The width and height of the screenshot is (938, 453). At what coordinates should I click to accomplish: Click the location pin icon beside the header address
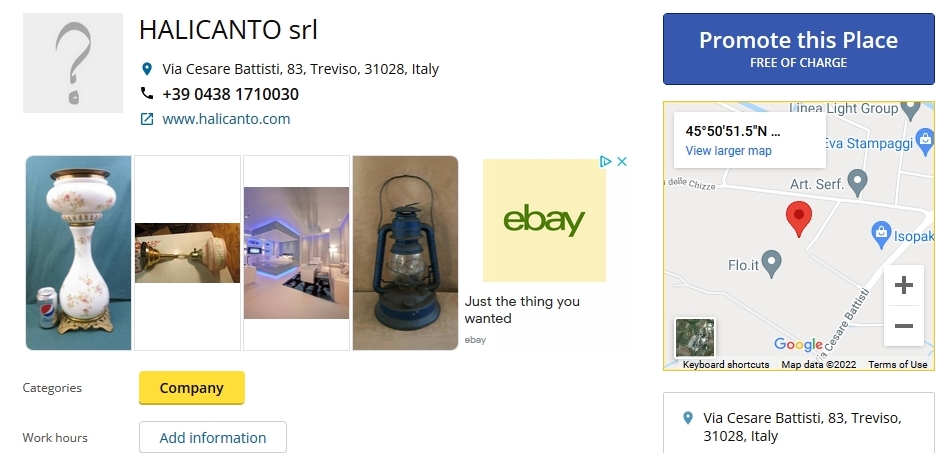point(147,69)
